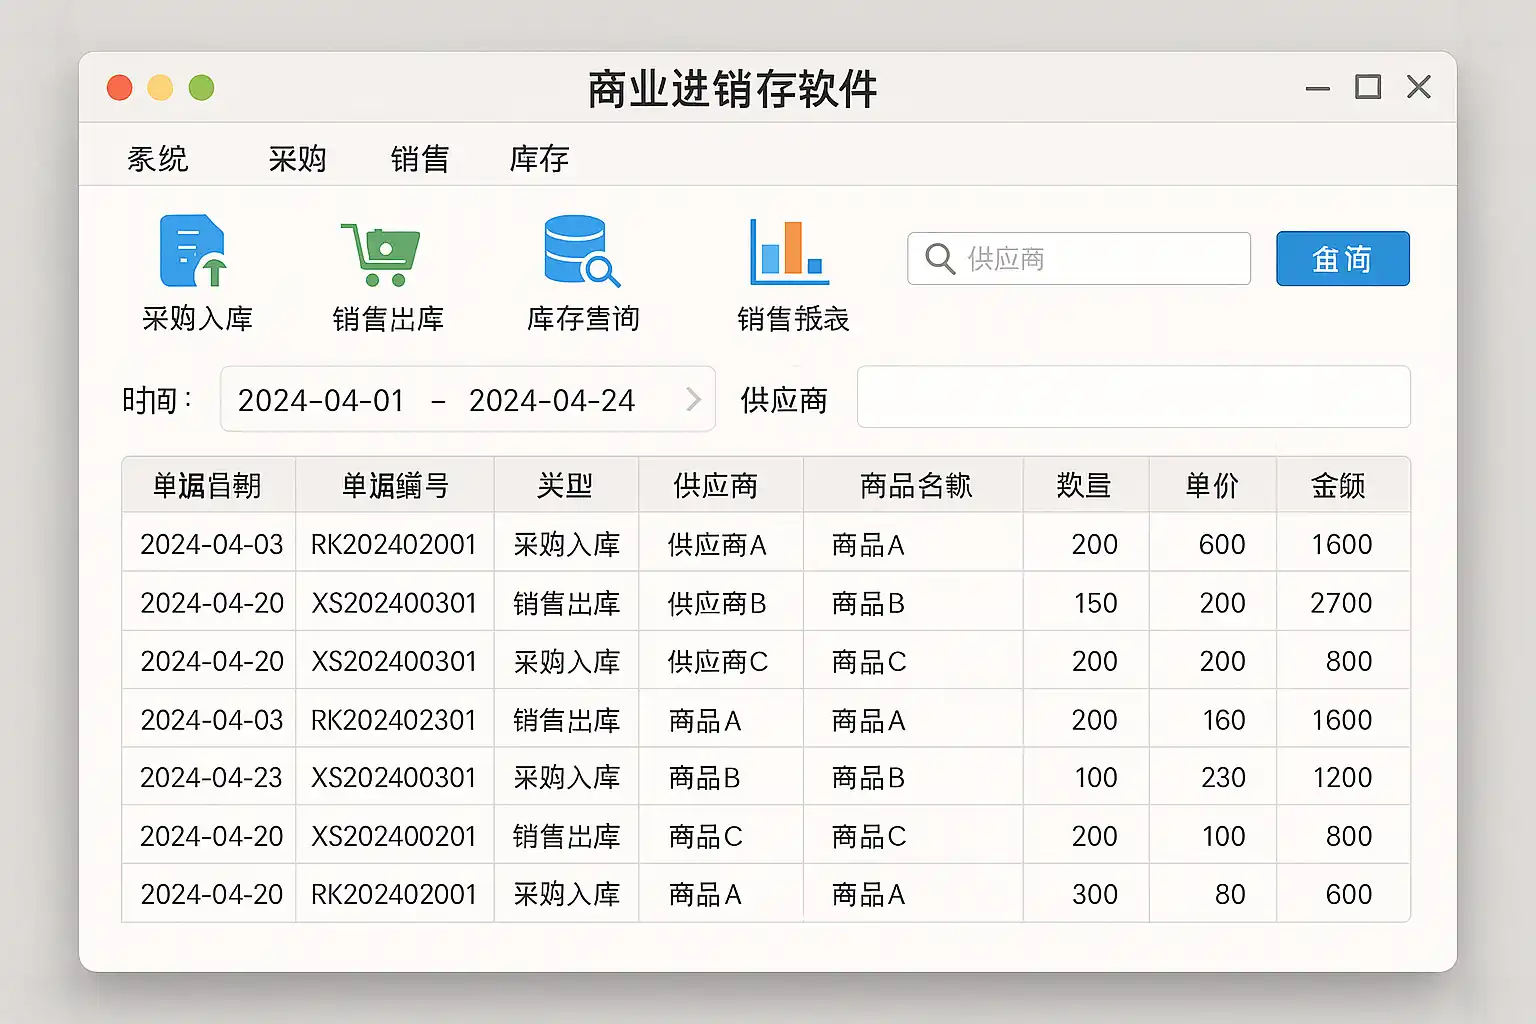Click the red close traffic light

point(120,88)
